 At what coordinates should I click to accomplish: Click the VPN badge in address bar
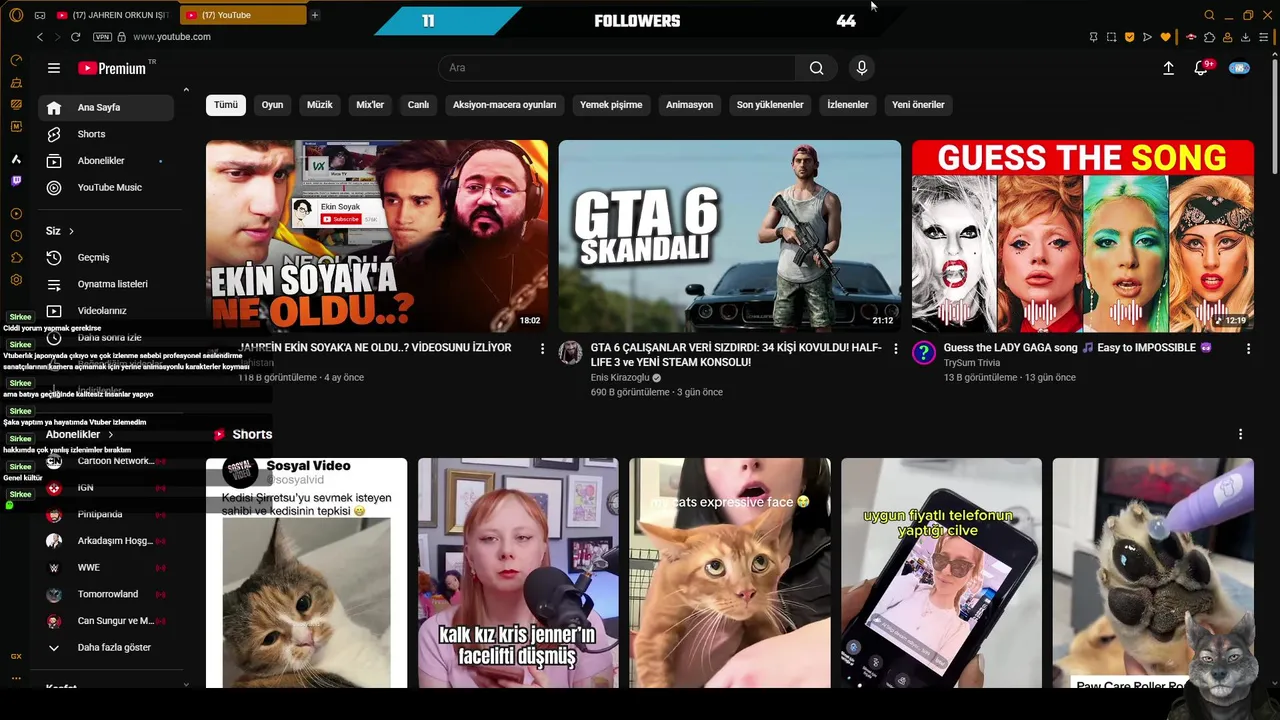(102, 37)
